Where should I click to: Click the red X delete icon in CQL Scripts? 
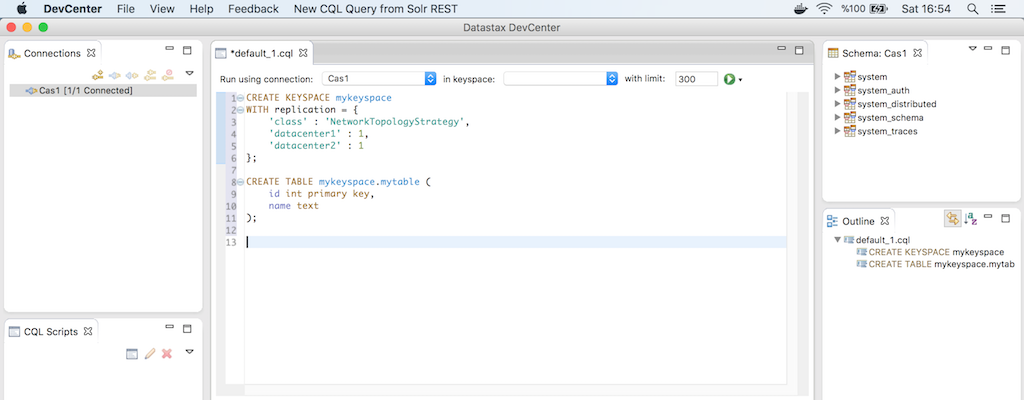click(x=167, y=354)
